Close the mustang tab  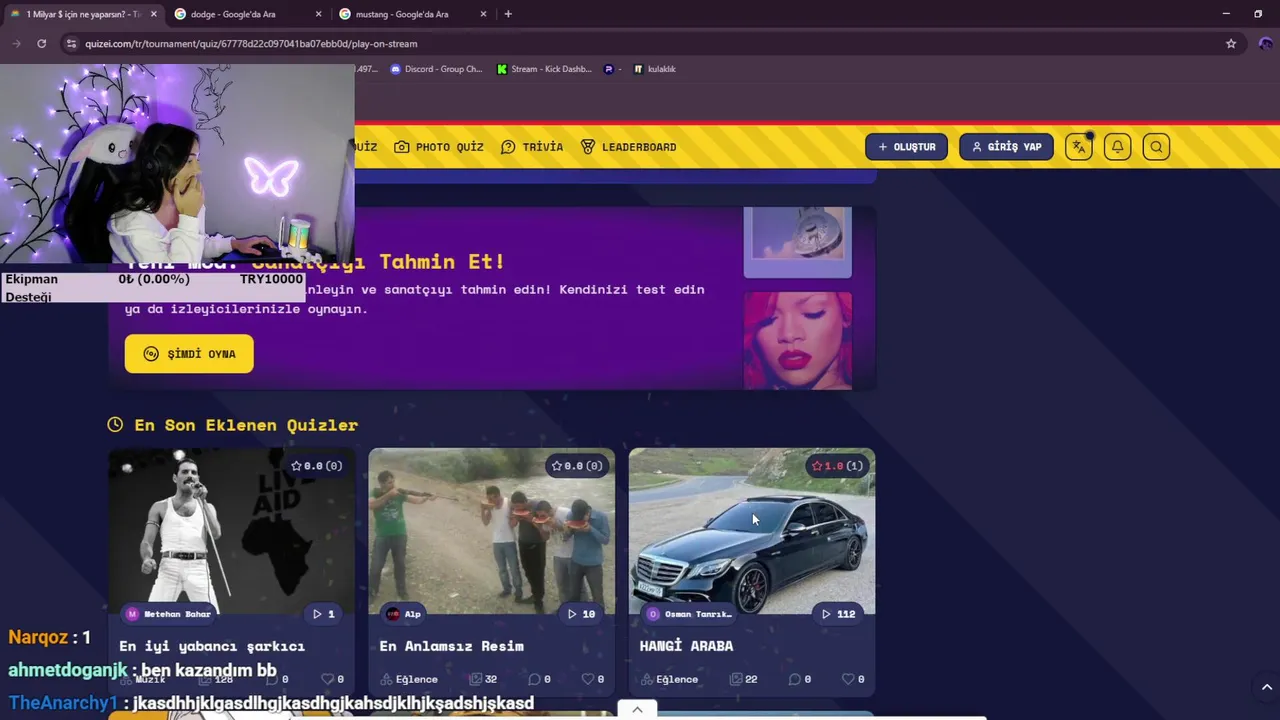484,14
